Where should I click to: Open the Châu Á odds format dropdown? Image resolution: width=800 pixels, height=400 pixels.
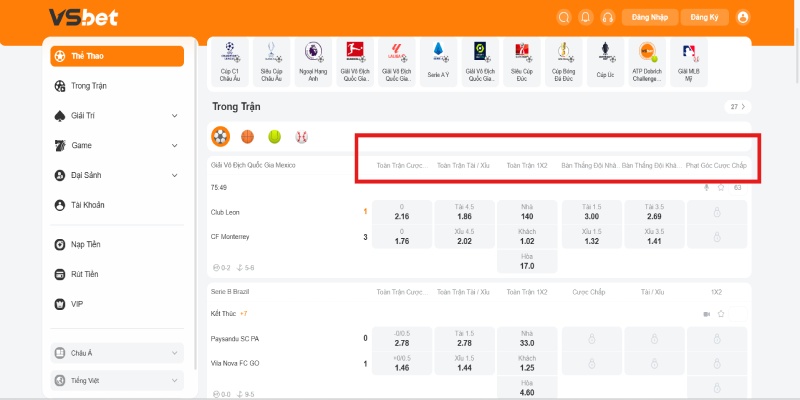point(117,353)
